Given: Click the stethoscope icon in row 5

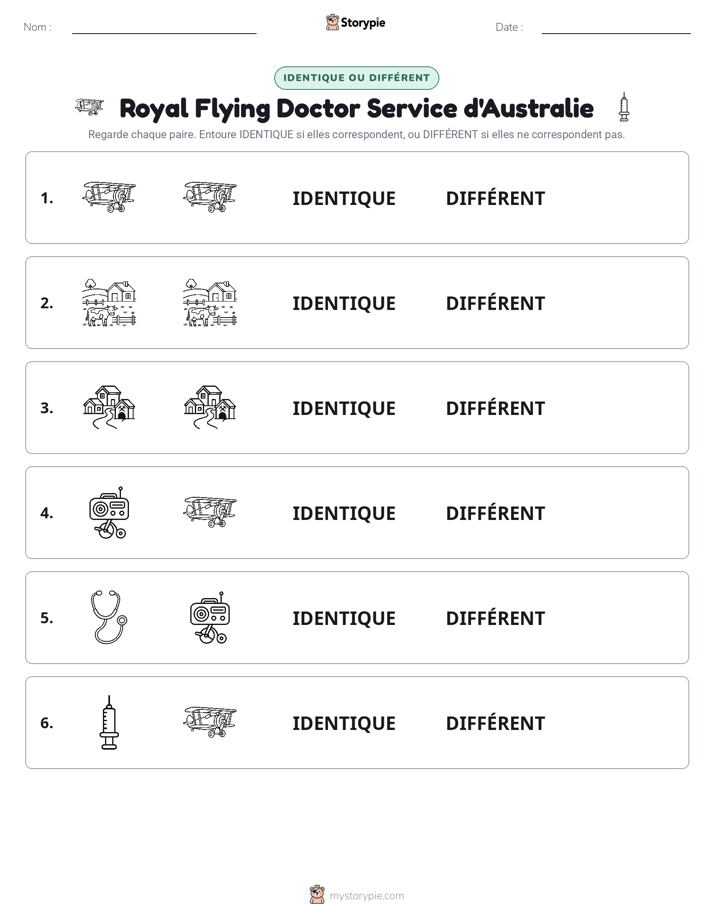Looking at the screenshot, I should click(x=109, y=617).
